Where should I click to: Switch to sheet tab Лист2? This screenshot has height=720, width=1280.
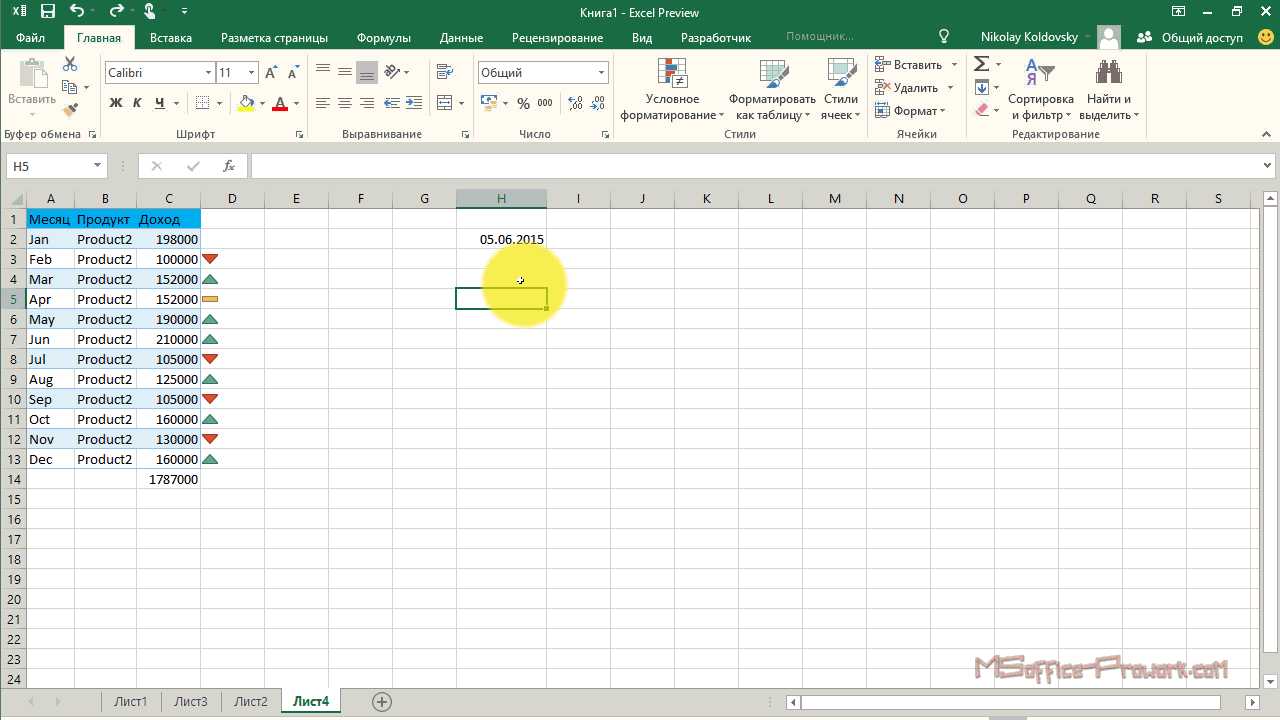click(x=251, y=702)
